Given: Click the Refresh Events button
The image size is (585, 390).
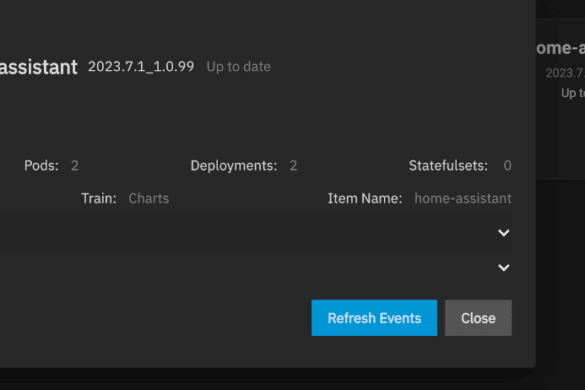Looking at the screenshot, I should 374,318.
